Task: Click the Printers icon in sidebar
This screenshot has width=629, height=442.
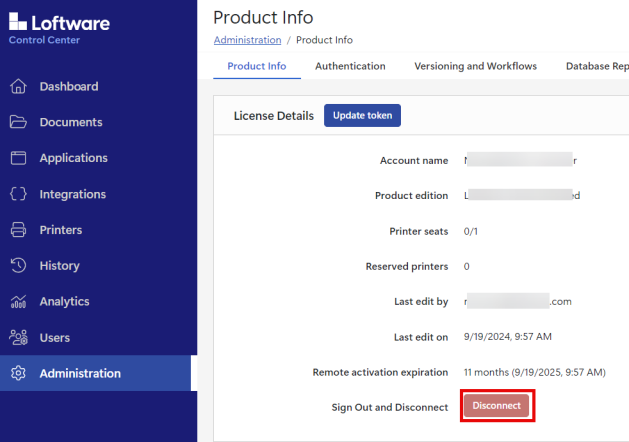Action: pyautogui.click(x=18, y=230)
